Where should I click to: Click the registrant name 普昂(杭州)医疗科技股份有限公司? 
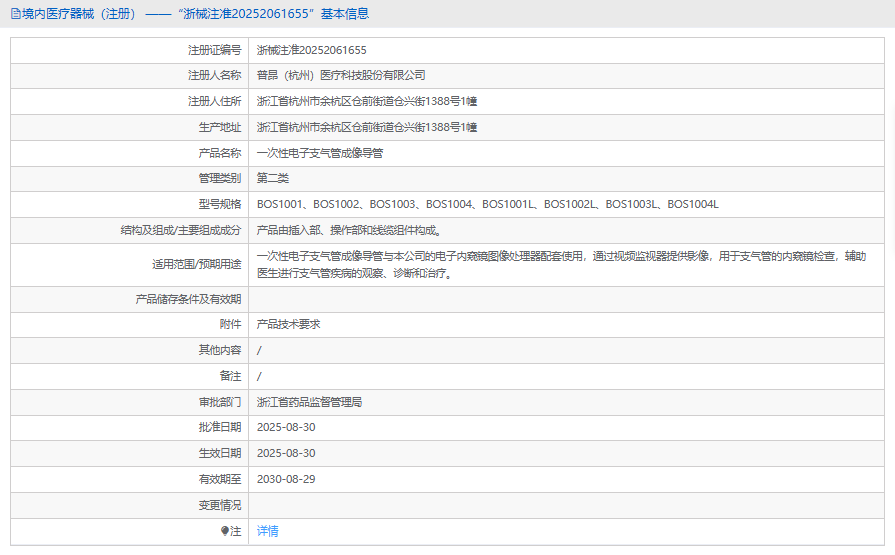point(341,75)
